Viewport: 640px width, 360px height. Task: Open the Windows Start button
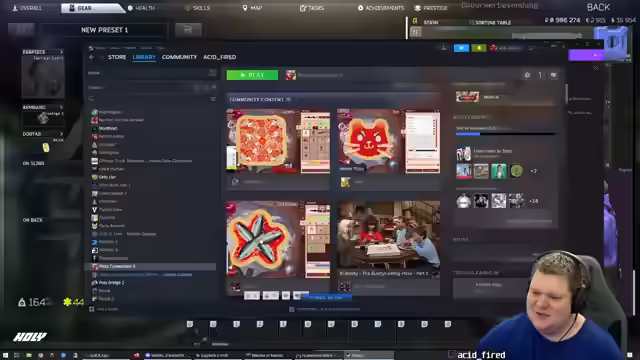6,355
